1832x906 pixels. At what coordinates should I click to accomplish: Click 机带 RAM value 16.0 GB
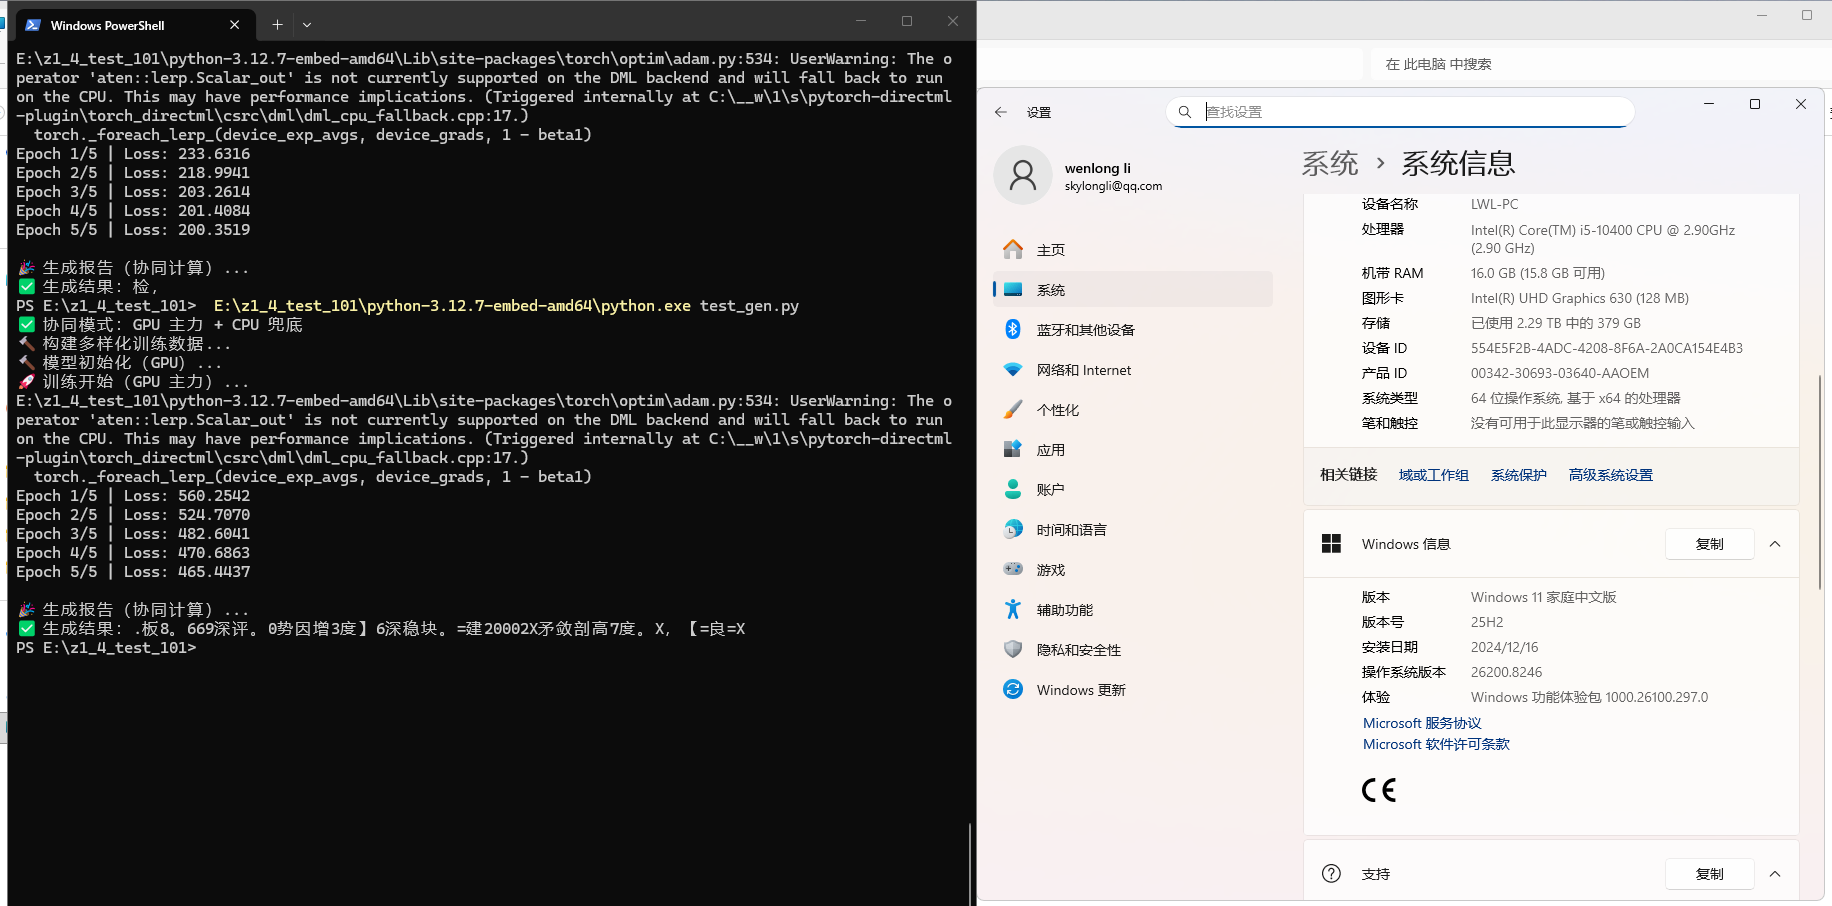(x=1537, y=273)
